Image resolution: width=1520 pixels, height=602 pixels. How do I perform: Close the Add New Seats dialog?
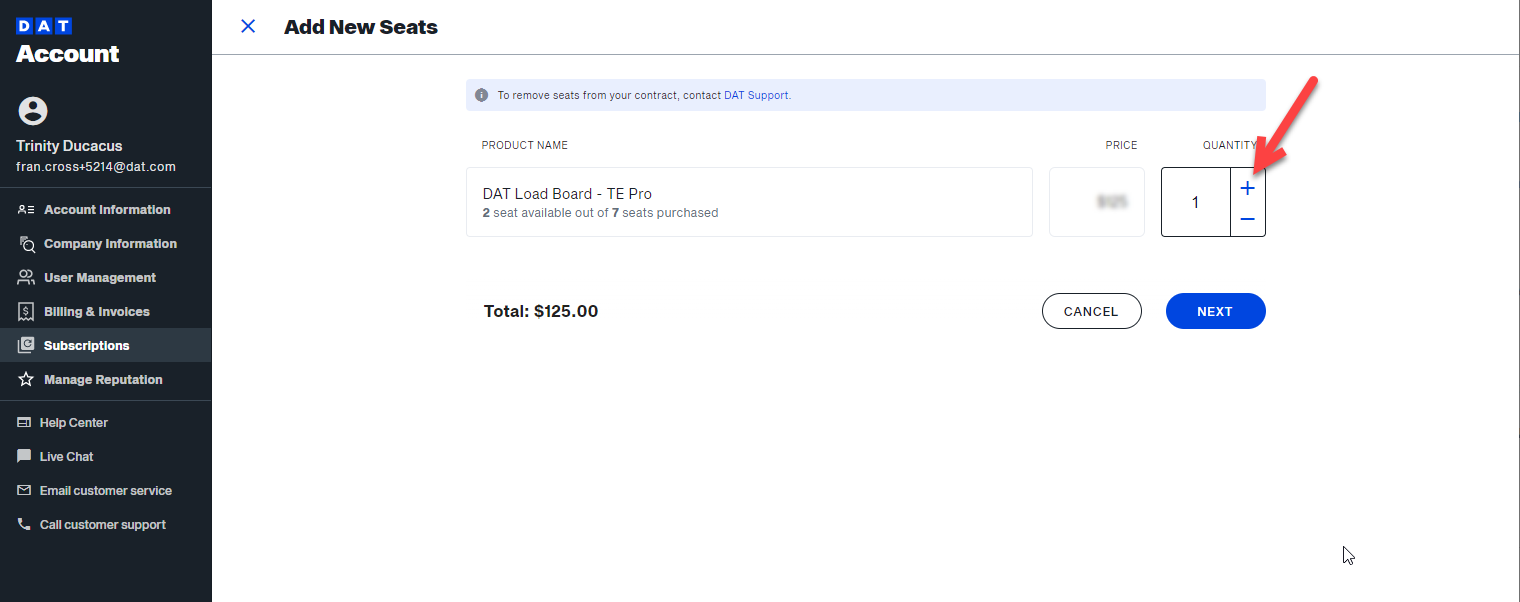click(248, 27)
